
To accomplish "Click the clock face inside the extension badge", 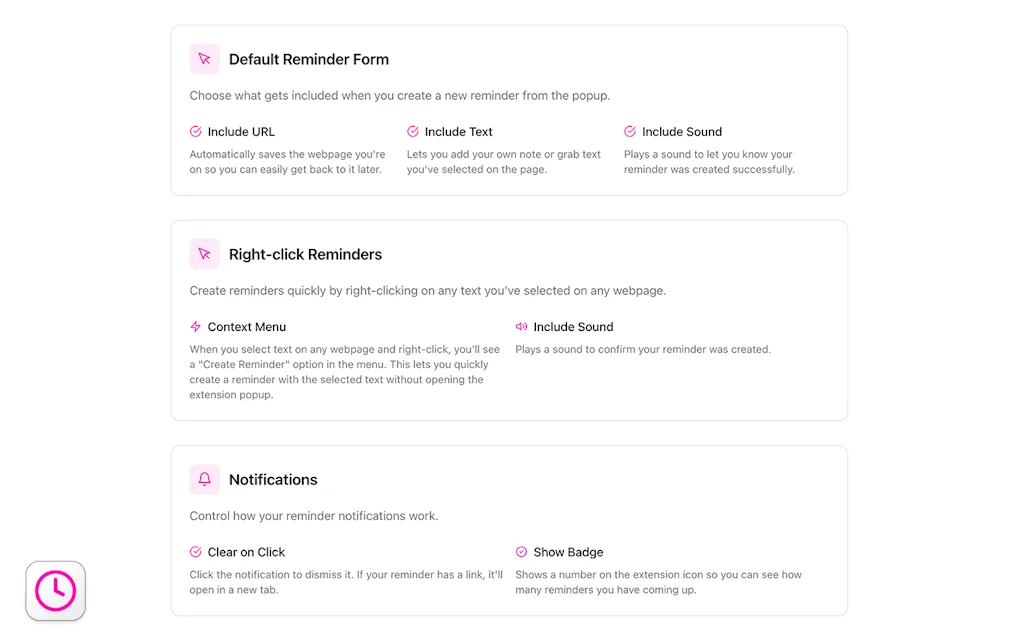I will pyautogui.click(x=55, y=591).
